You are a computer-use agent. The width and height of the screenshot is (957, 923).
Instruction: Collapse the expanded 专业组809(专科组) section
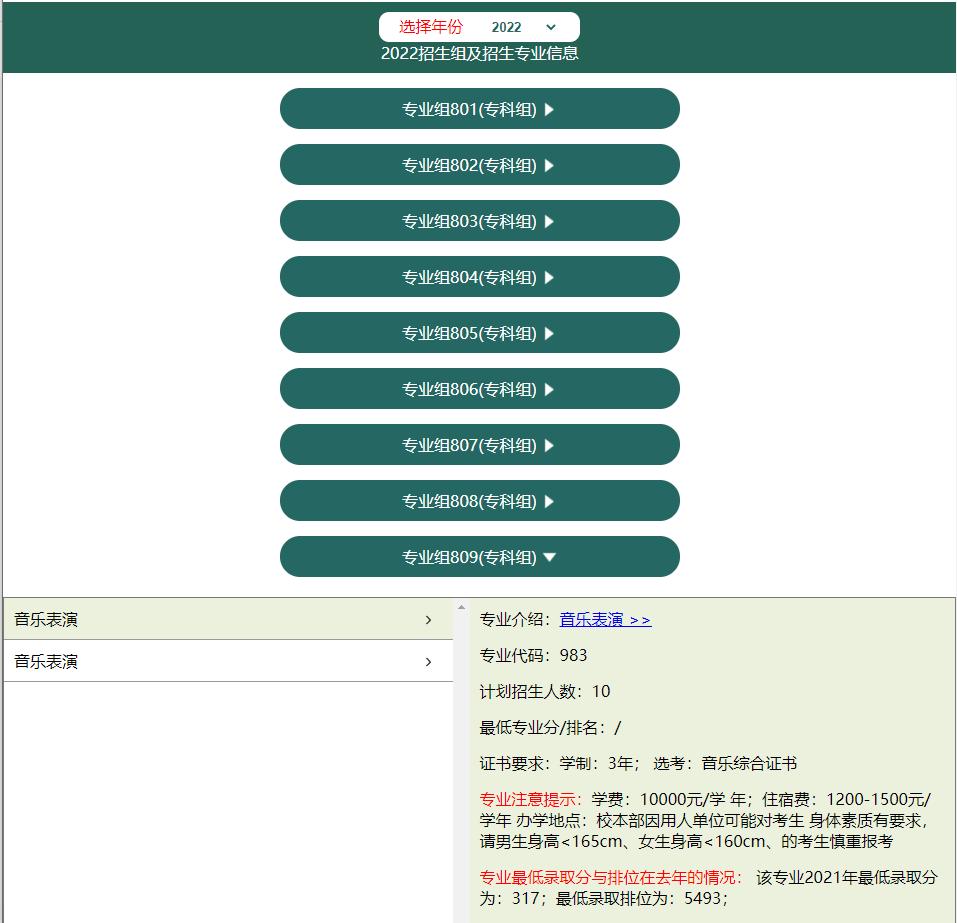tap(479, 557)
